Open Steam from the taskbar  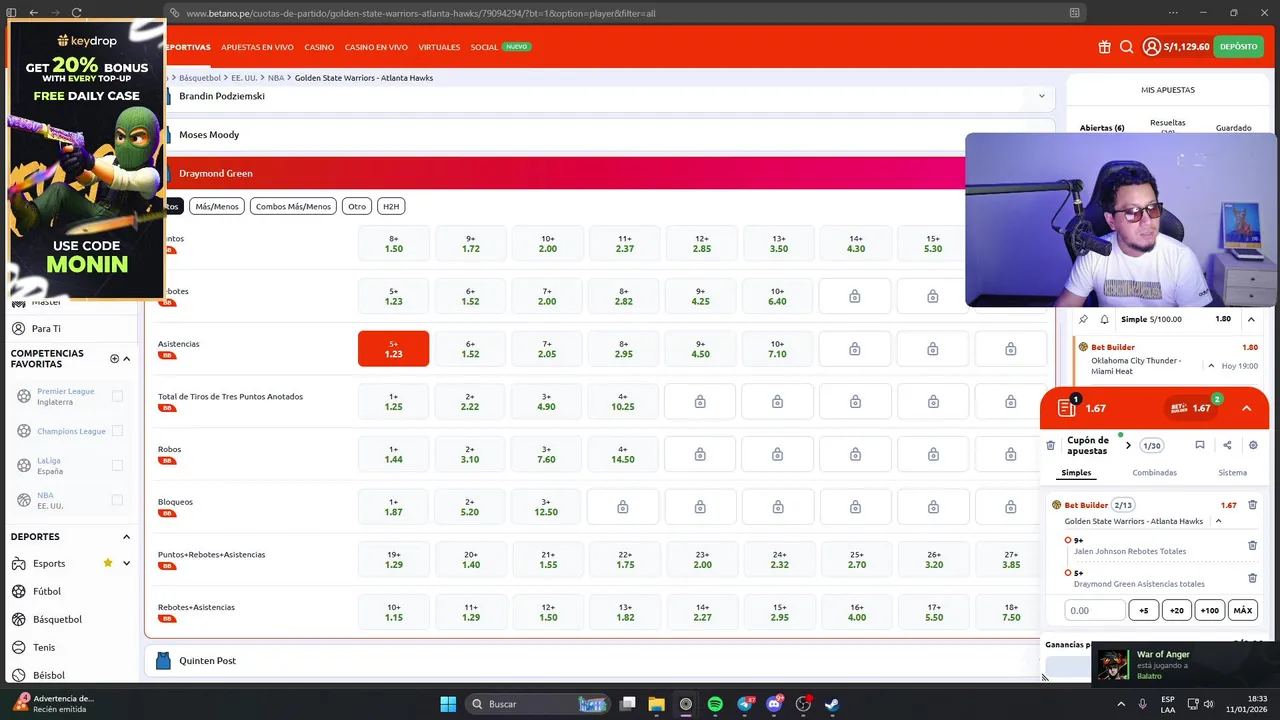[831, 704]
